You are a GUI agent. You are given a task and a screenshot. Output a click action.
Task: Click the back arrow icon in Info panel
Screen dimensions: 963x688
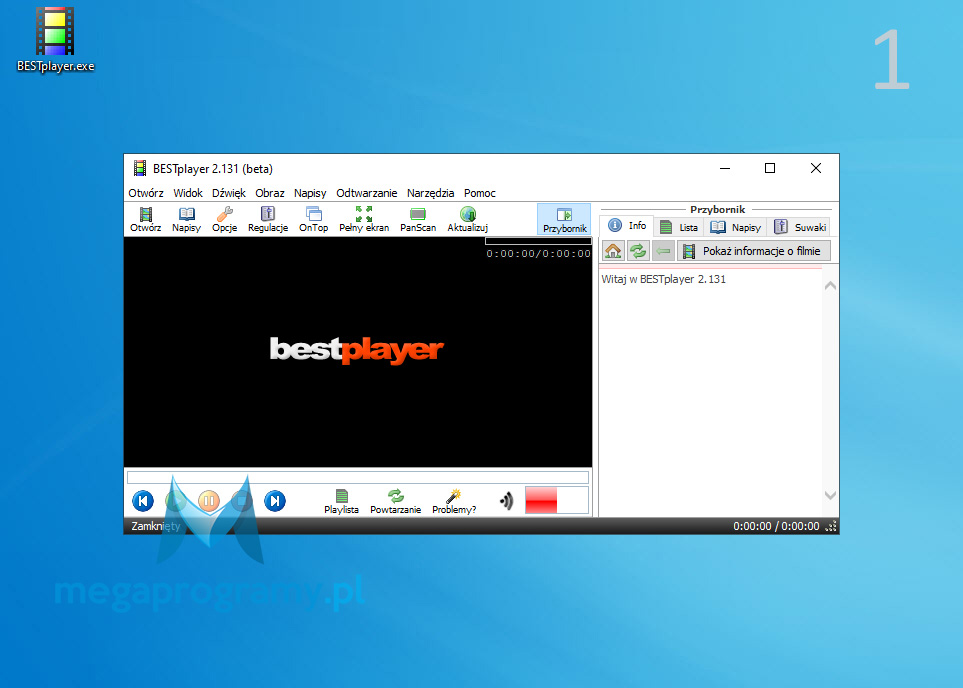[x=663, y=251]
